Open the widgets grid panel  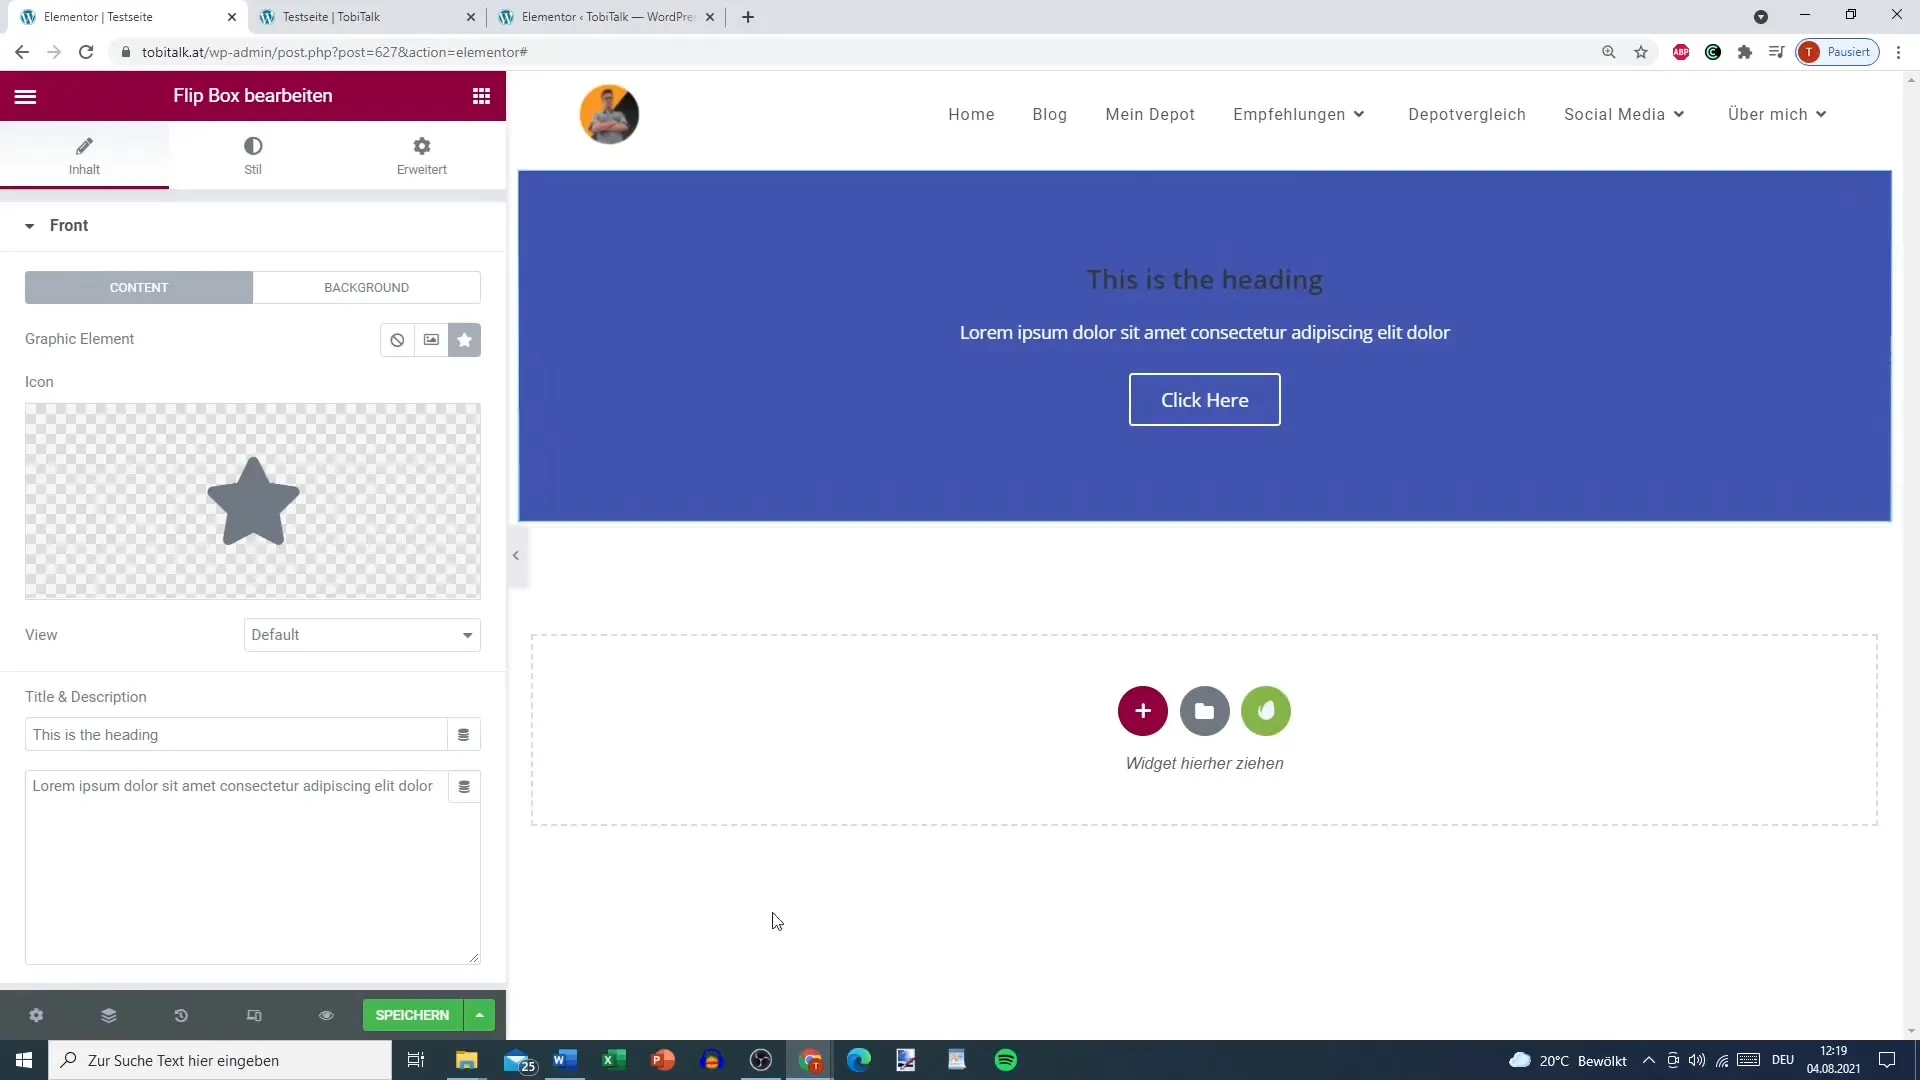coord(481,96)
